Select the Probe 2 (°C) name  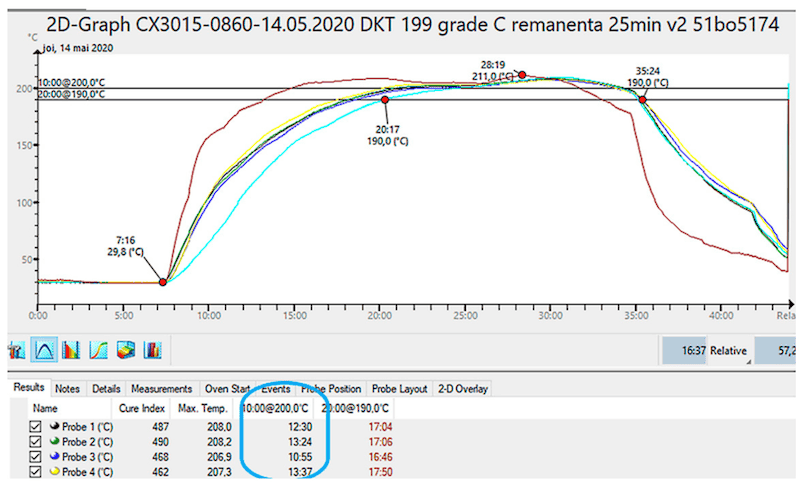[87, 442]
